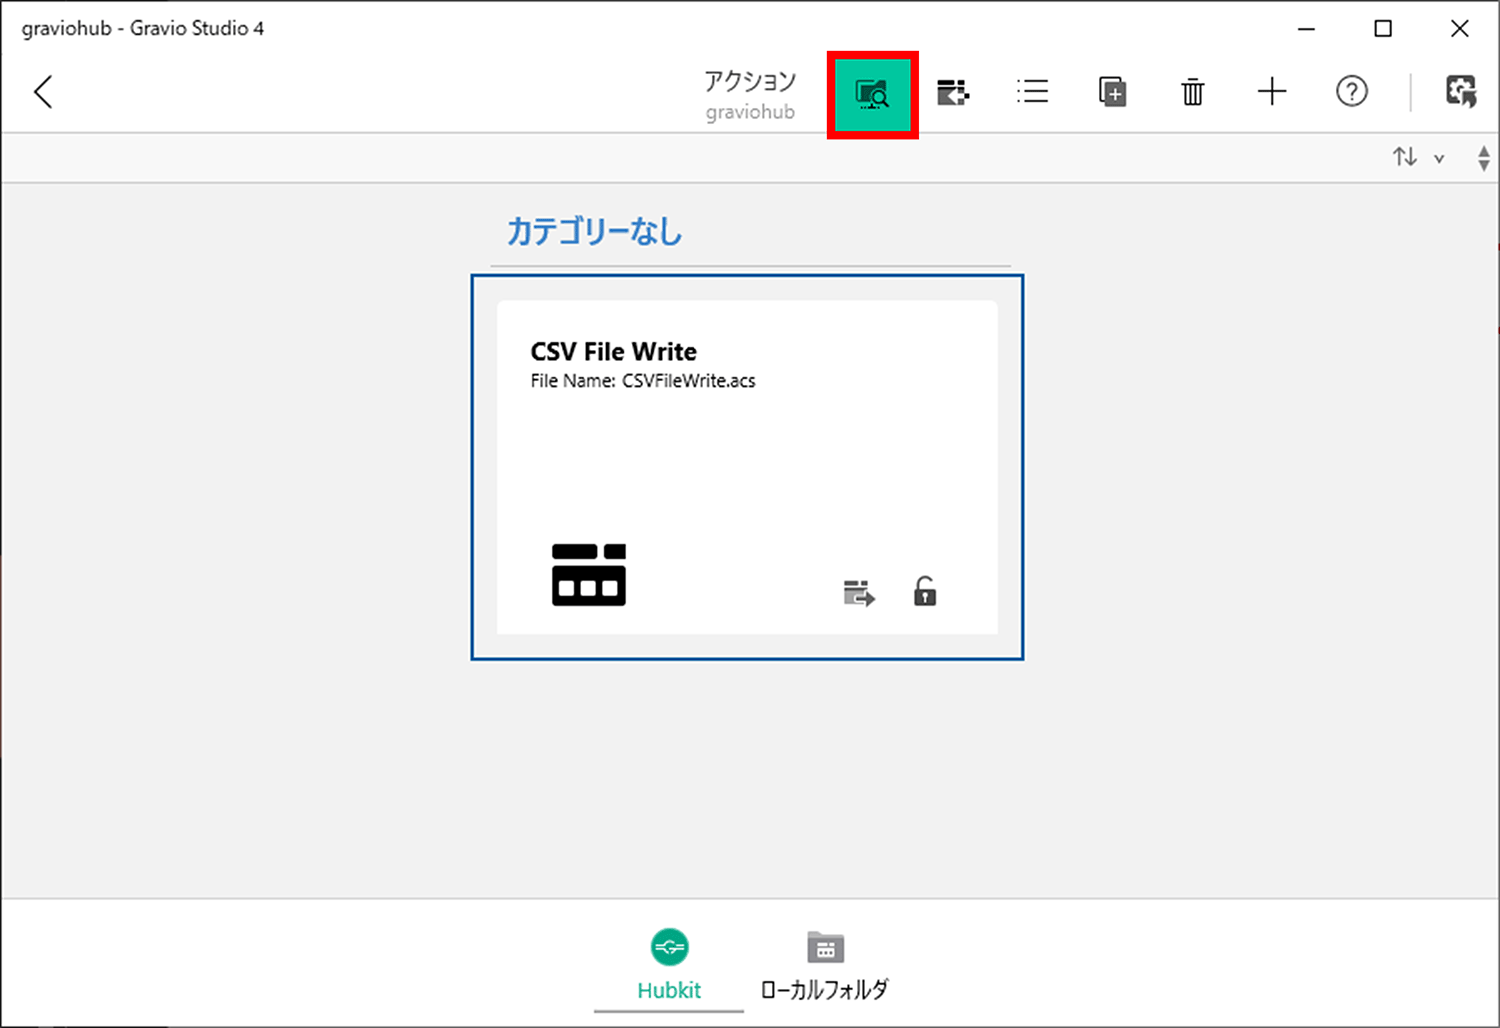Maximize the Gravio Studio window
This screenshot has width=1500, height=1028.
(x=1383, y=29)
